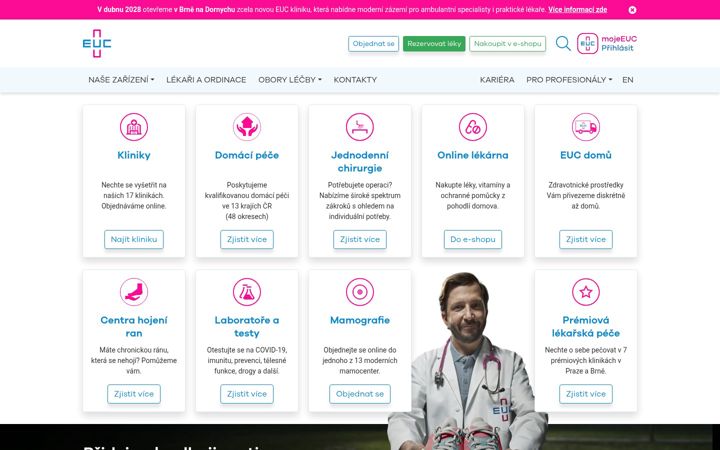Click the Jednodenní chirurgie bed icon
This screenshot has height=450, width=720.
360,127
